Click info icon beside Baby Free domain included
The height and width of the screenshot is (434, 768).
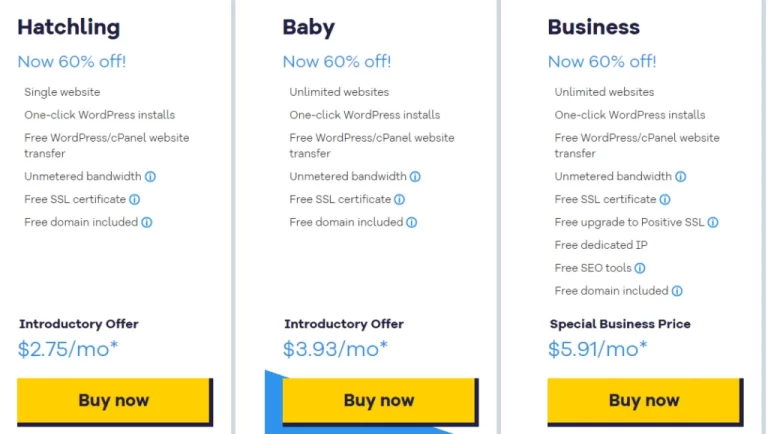pyautogui.click(x=412, y=223)
